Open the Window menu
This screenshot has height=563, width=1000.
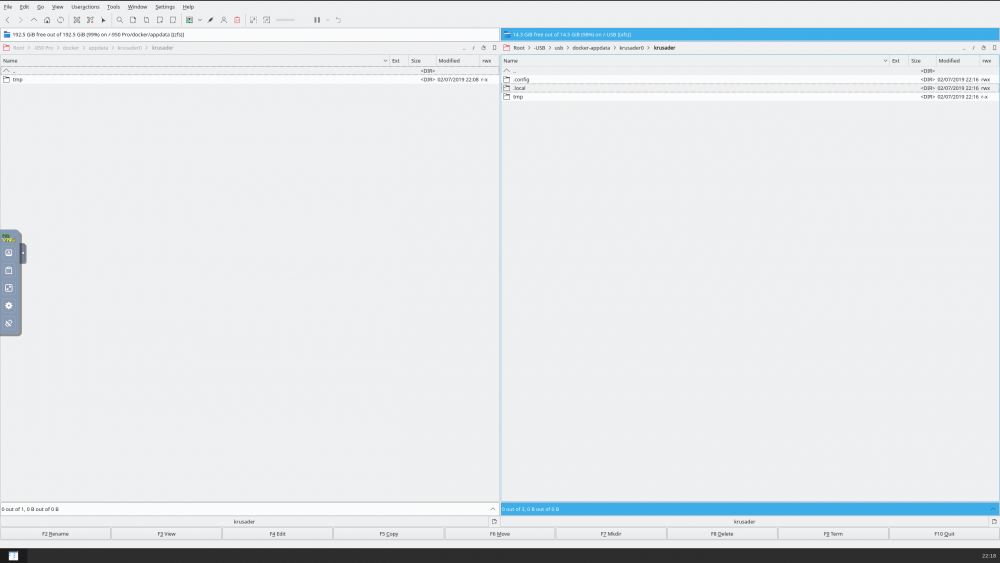[137, 7]
